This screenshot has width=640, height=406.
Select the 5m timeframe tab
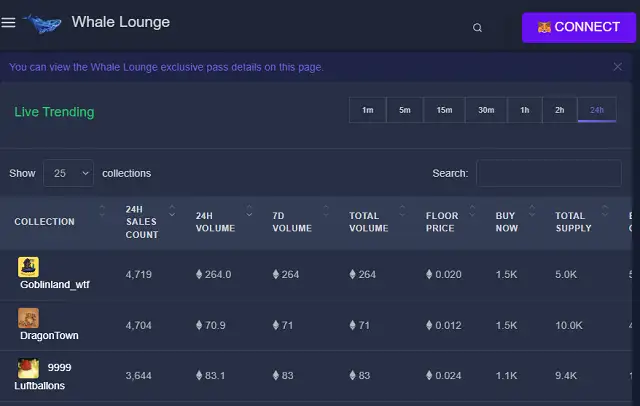(x=404, y=110)
